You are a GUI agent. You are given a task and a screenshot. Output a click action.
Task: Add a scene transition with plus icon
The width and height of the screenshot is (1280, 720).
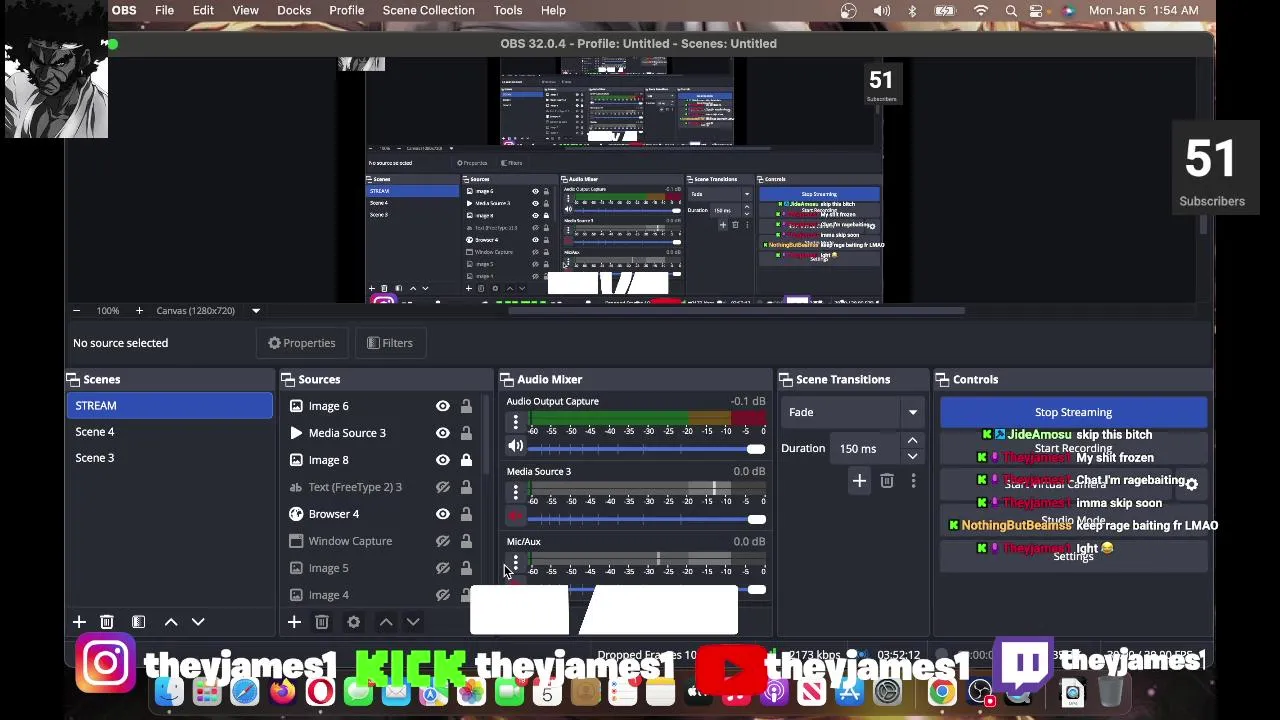pyautogui.click(x=859, y=481)
